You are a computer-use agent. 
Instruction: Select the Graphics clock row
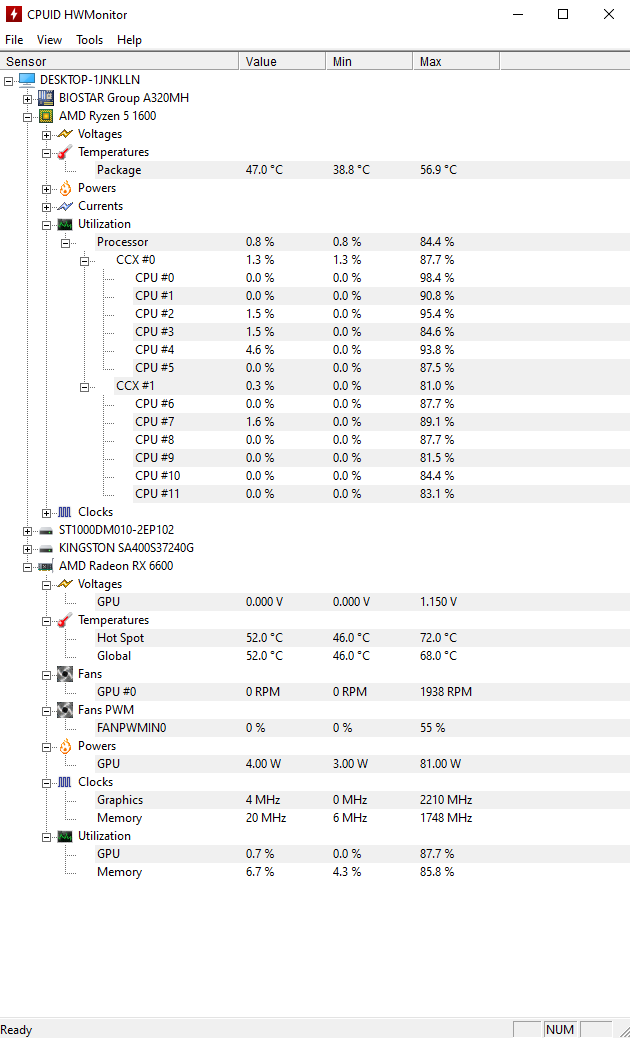[x=363, y=800]
